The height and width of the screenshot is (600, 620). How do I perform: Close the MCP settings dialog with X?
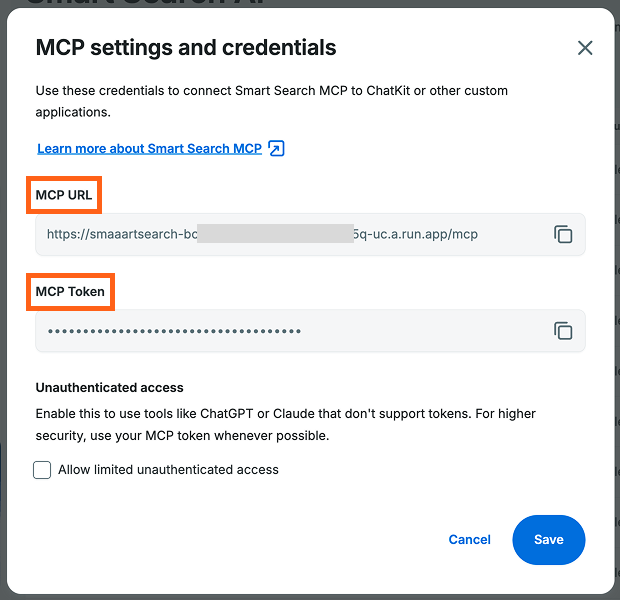pos(585,48)
